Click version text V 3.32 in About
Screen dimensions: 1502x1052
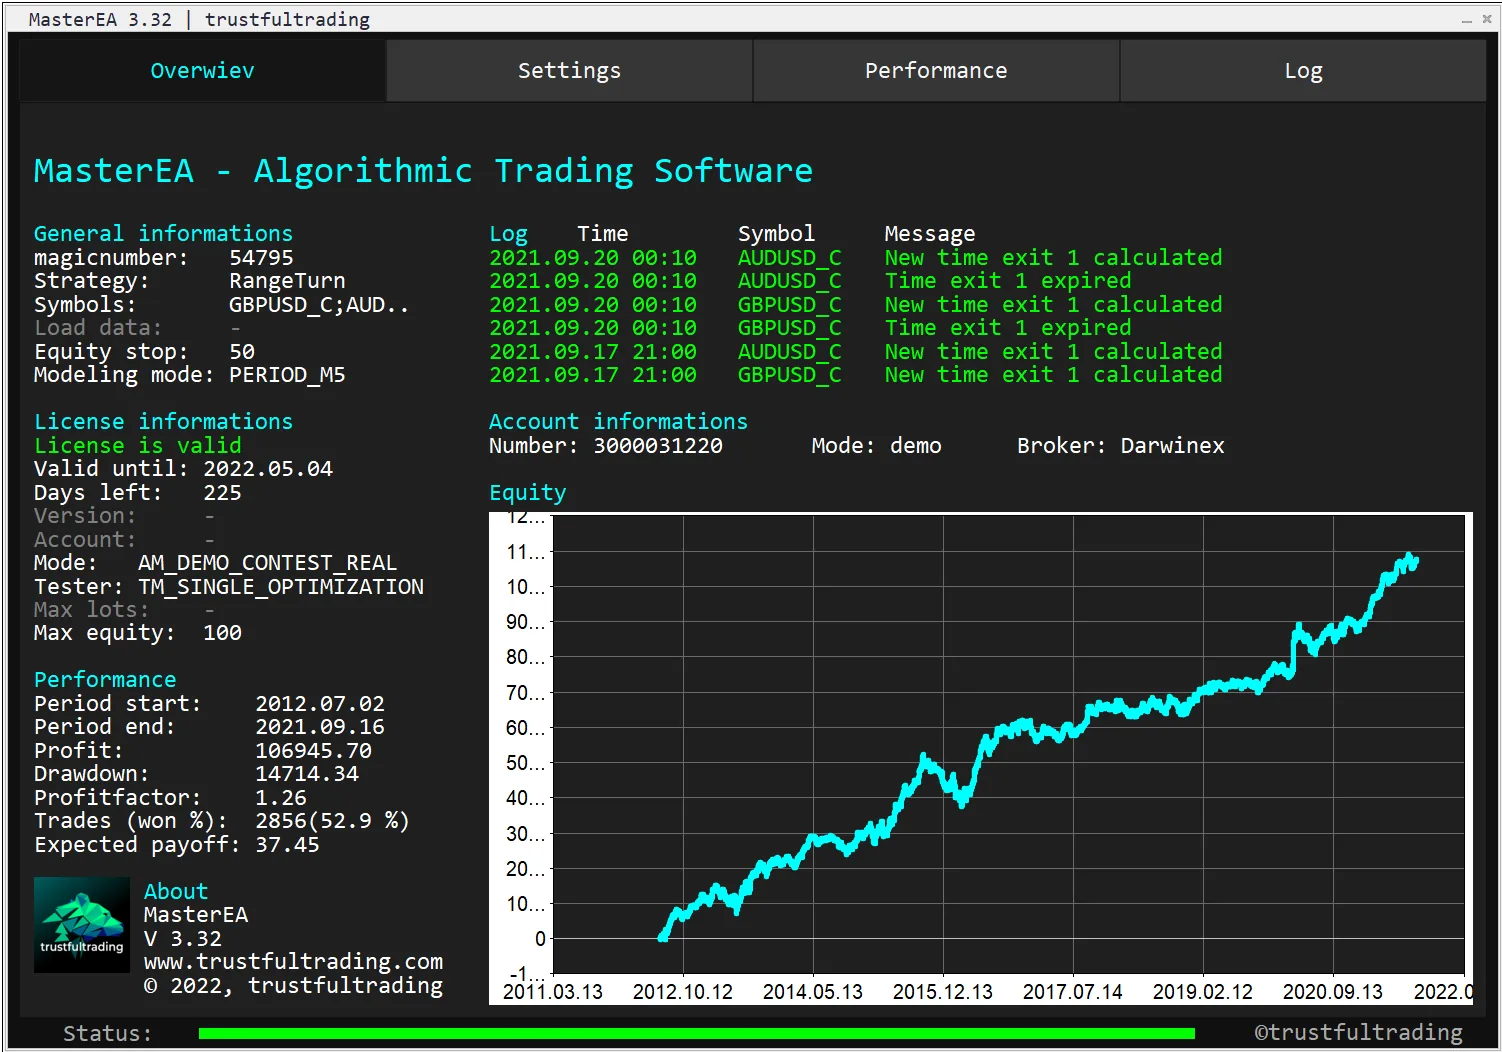tap(183, 939)
